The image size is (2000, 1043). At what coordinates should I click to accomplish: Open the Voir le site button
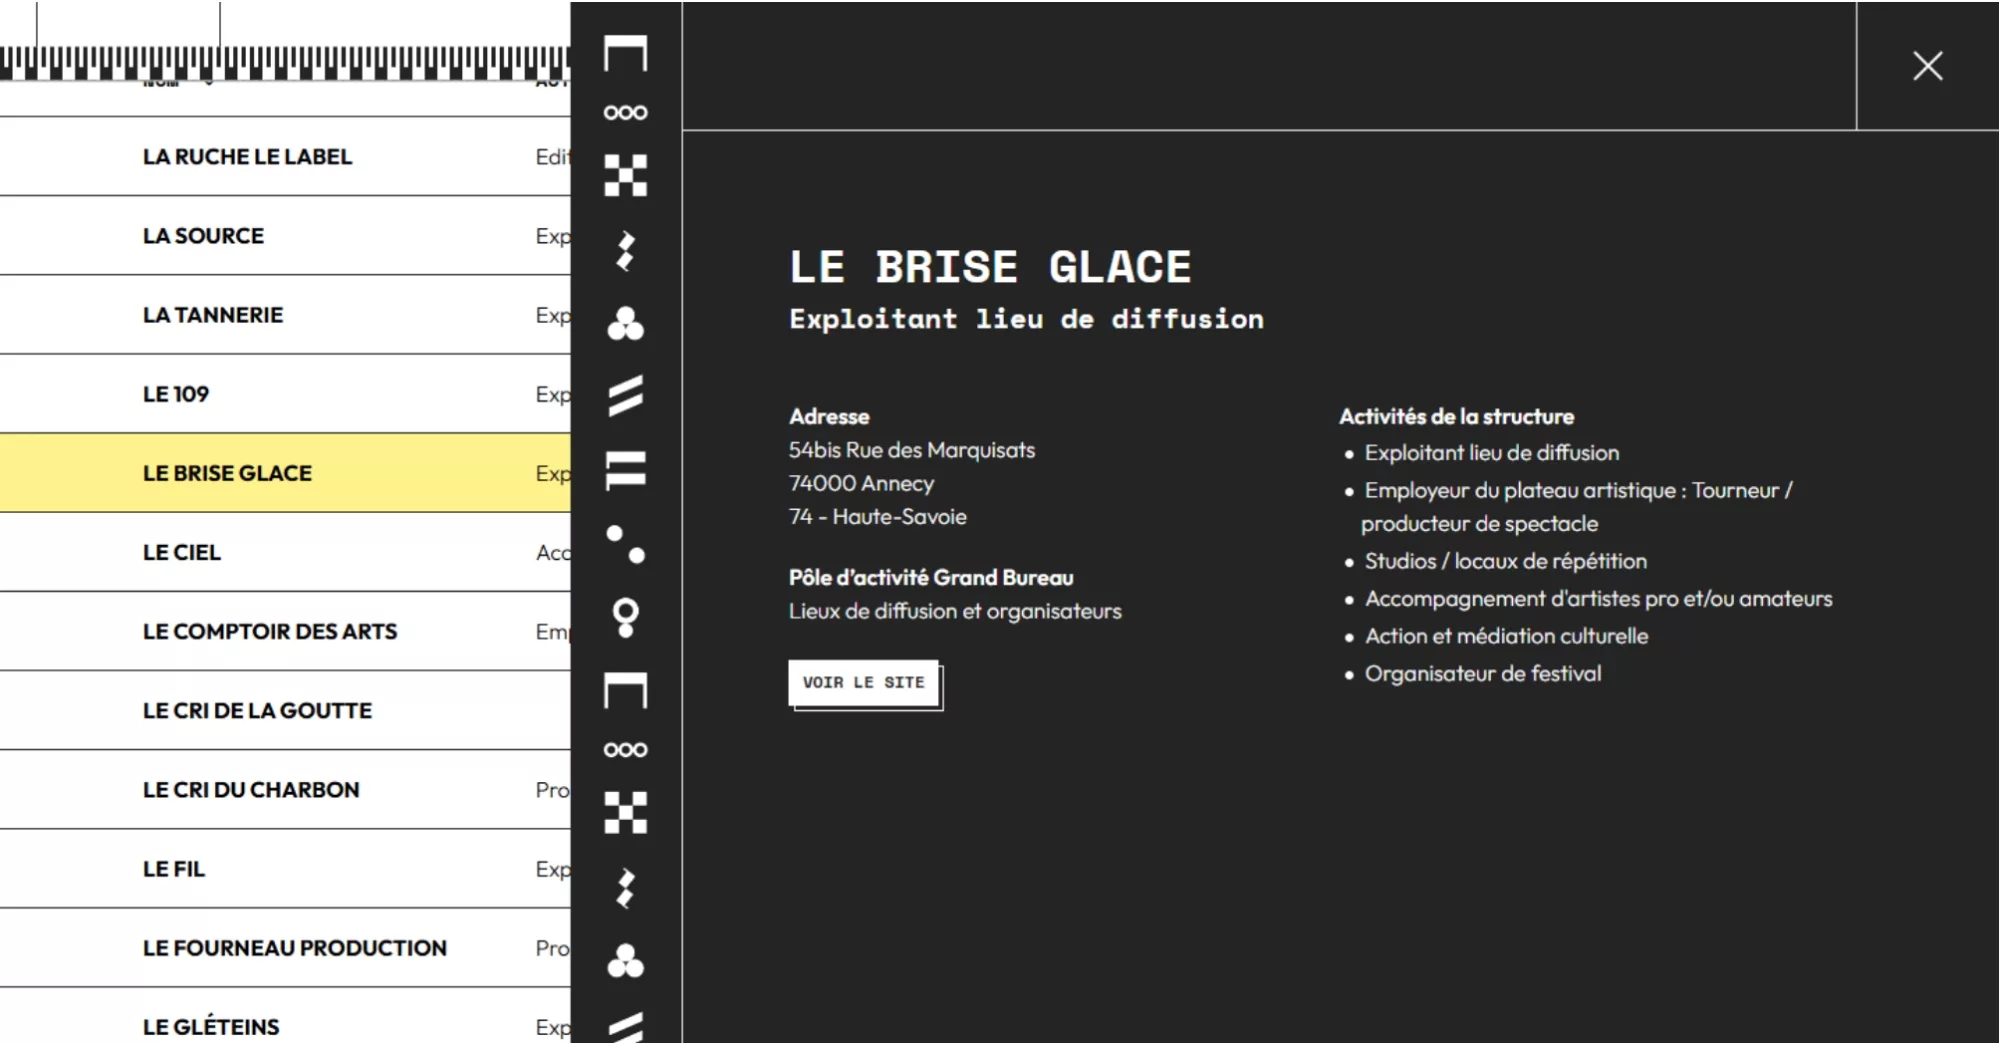click(863, 683)
